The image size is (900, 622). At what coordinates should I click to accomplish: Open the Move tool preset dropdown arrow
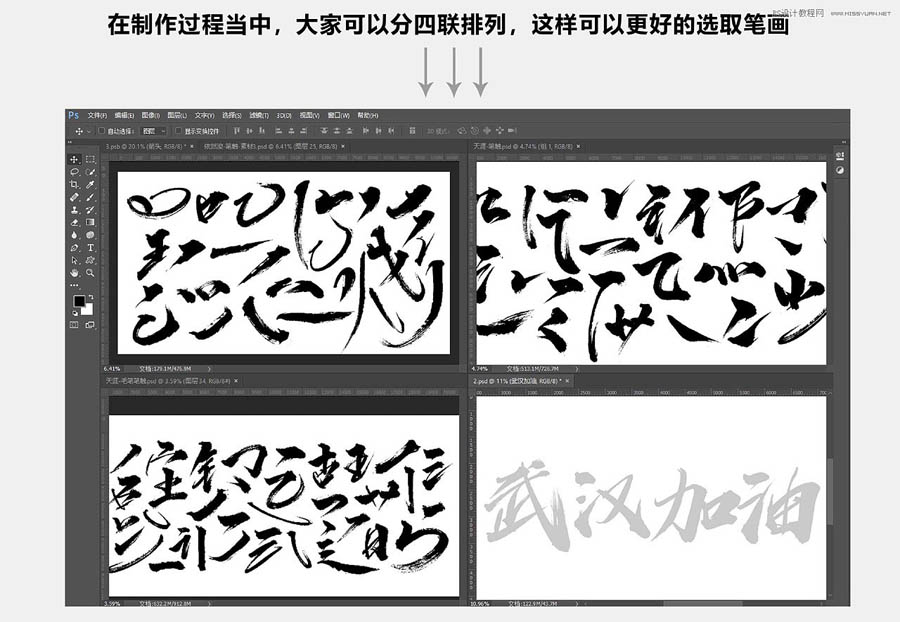pos(87,131)
